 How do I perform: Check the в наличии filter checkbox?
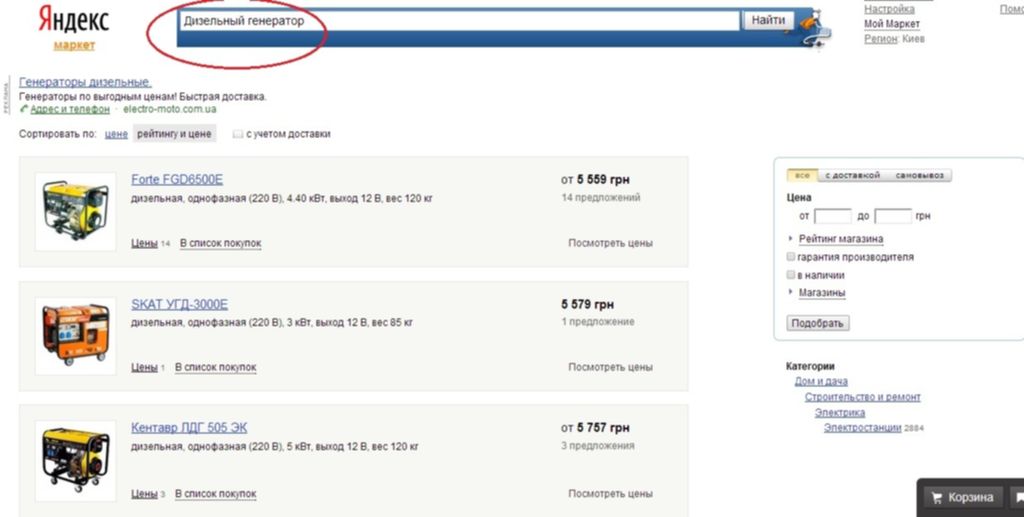point(791,275)
